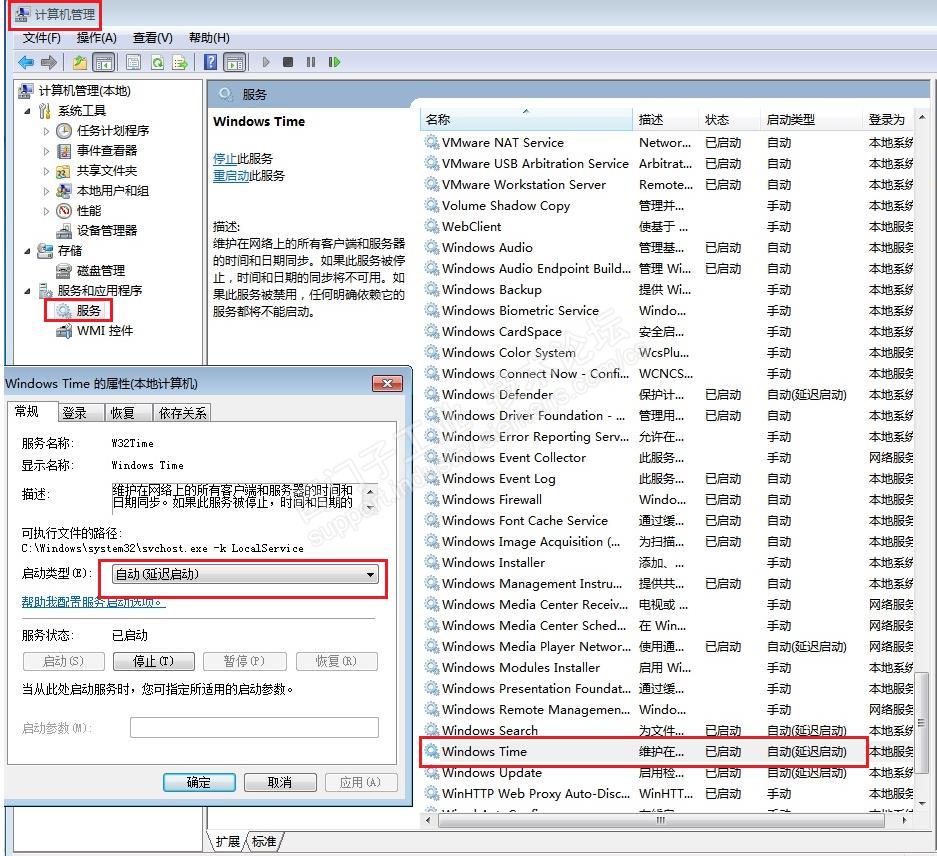Switch to the 扩展 view tab

coord(227,842)
